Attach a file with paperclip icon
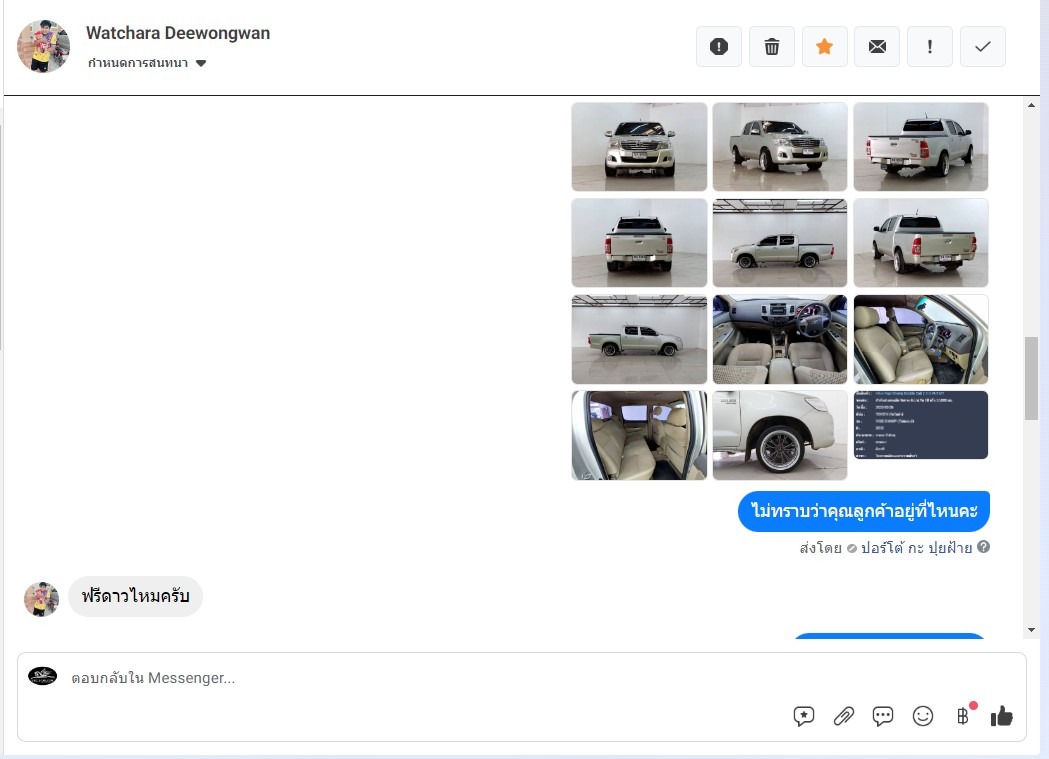The height and width of the screenshot is (759, 1049). point(843,716)
